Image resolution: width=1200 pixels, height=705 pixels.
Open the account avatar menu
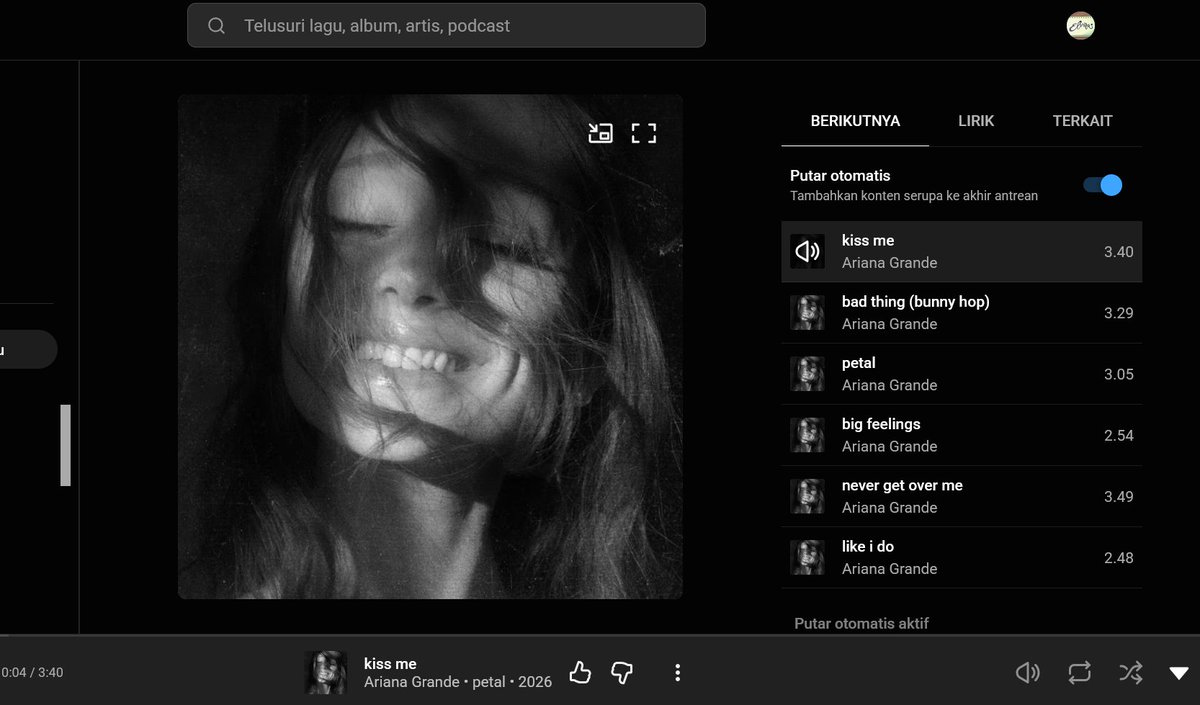pos(1081,26)
